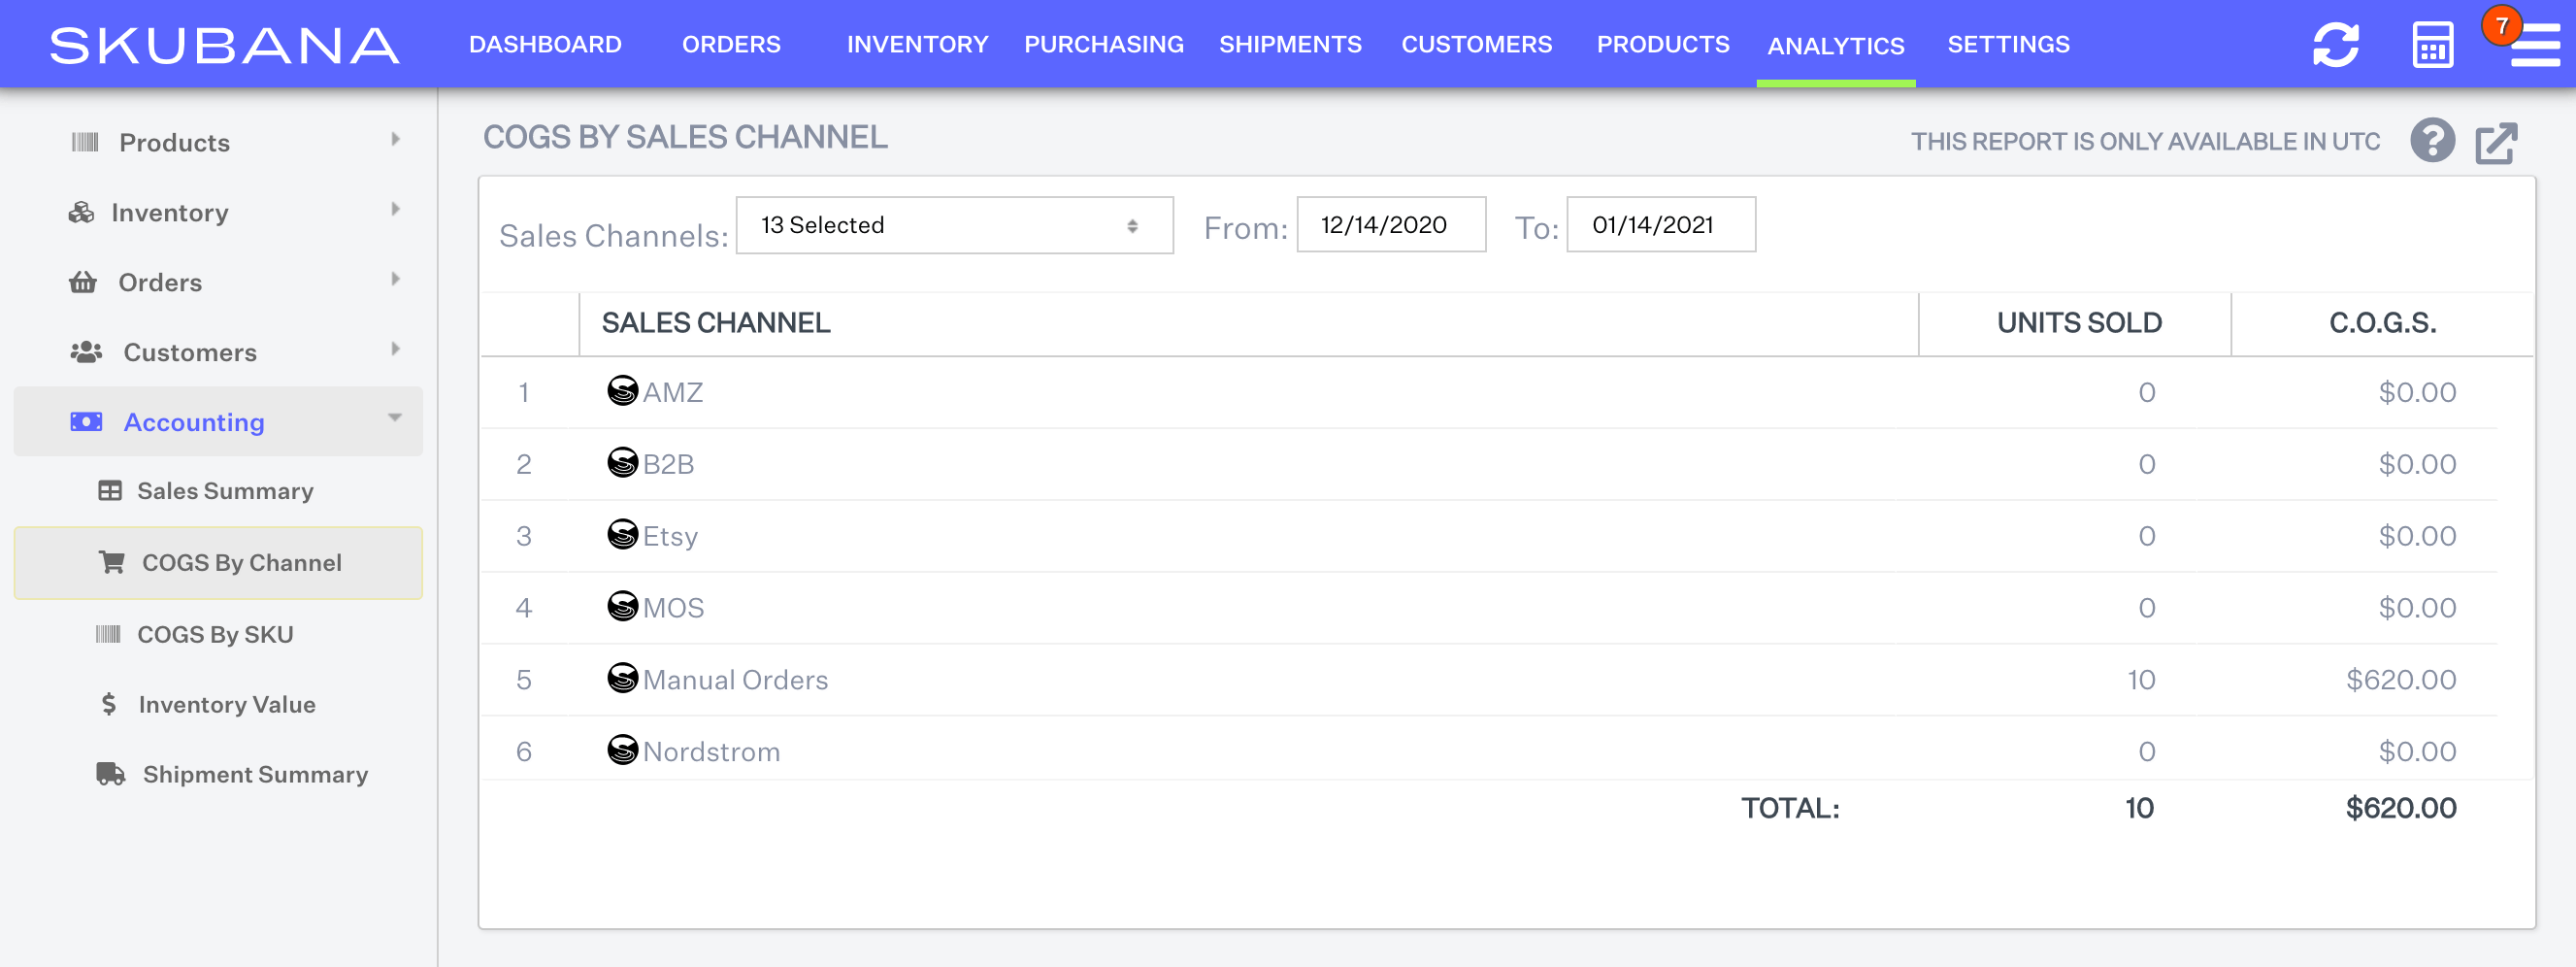Click the channel icon beside Nordstrom
The width and height of the screenshot is (2576, 967).
coord(623,750)
